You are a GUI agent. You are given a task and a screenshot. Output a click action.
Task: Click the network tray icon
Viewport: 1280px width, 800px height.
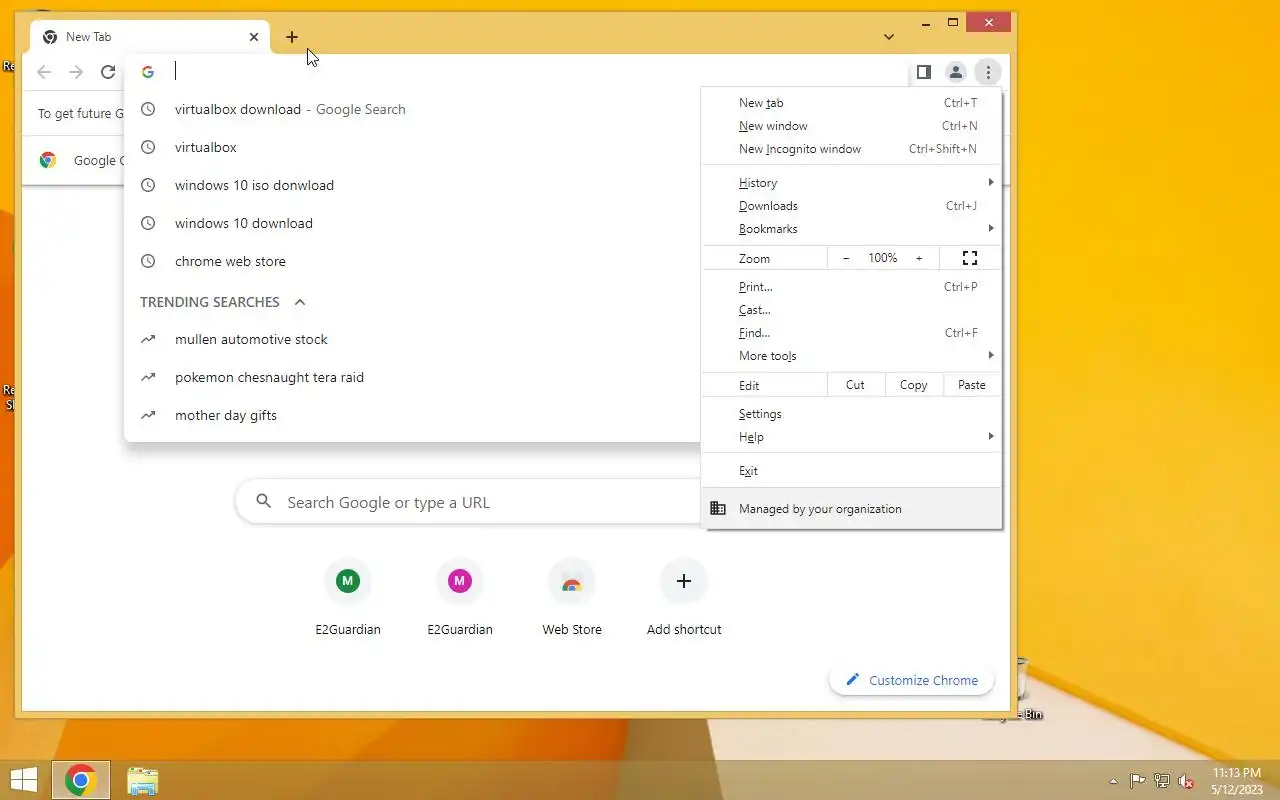coord(1162,781)
